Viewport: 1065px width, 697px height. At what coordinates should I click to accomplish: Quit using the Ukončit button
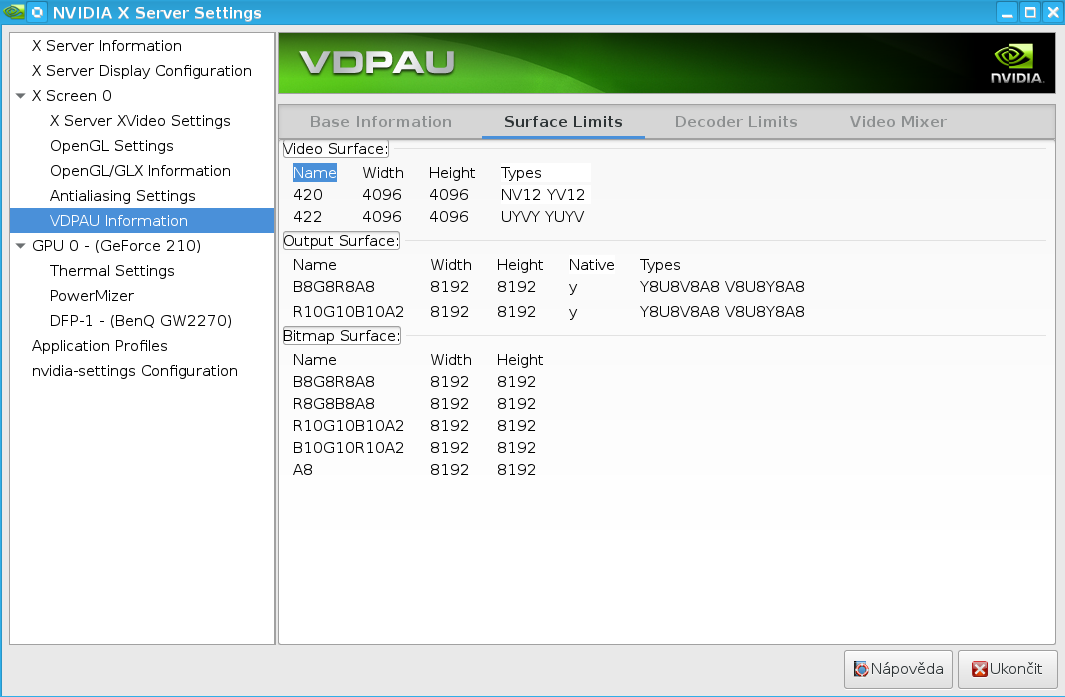tap(1008, 669)
